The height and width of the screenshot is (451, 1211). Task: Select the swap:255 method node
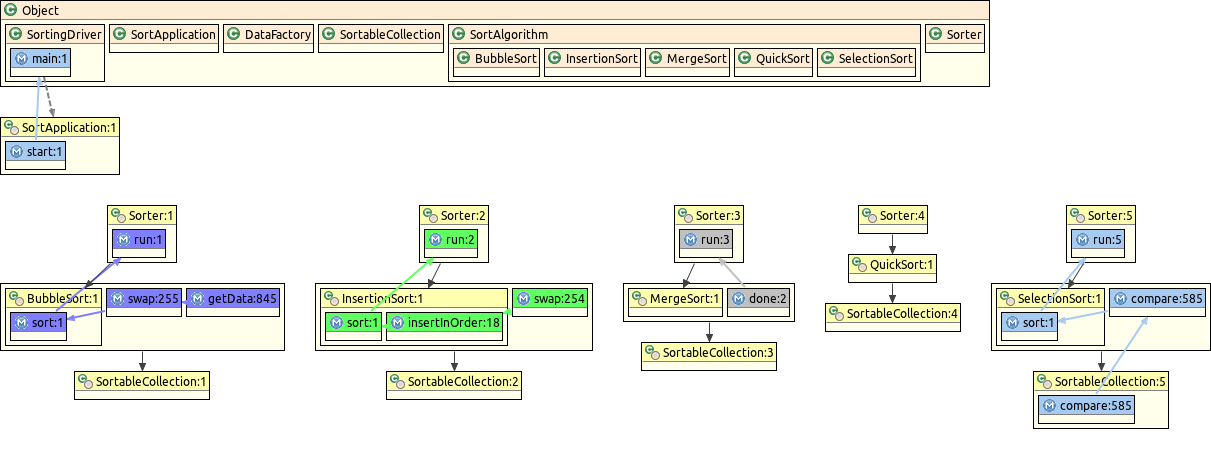[x=143, y=298]
